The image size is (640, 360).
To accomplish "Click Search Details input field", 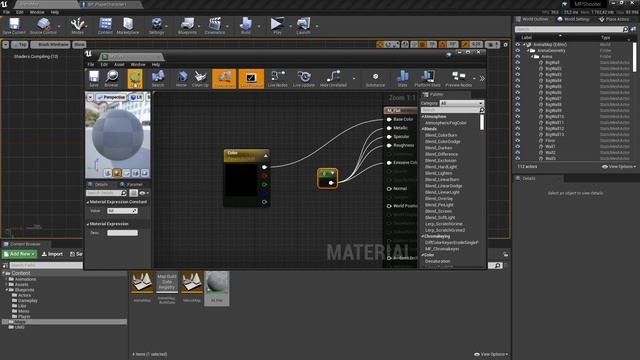I will 107,193.
